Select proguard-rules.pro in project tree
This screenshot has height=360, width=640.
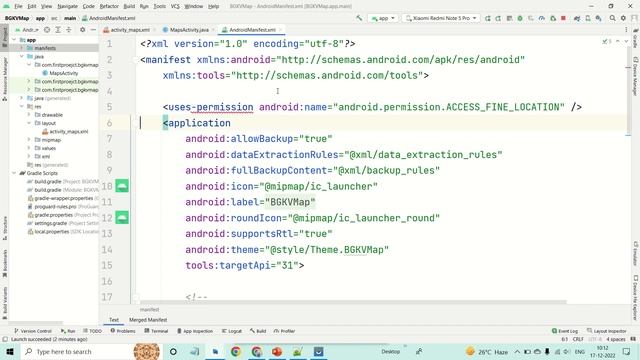pyautogui.click(x=63, y=207)
